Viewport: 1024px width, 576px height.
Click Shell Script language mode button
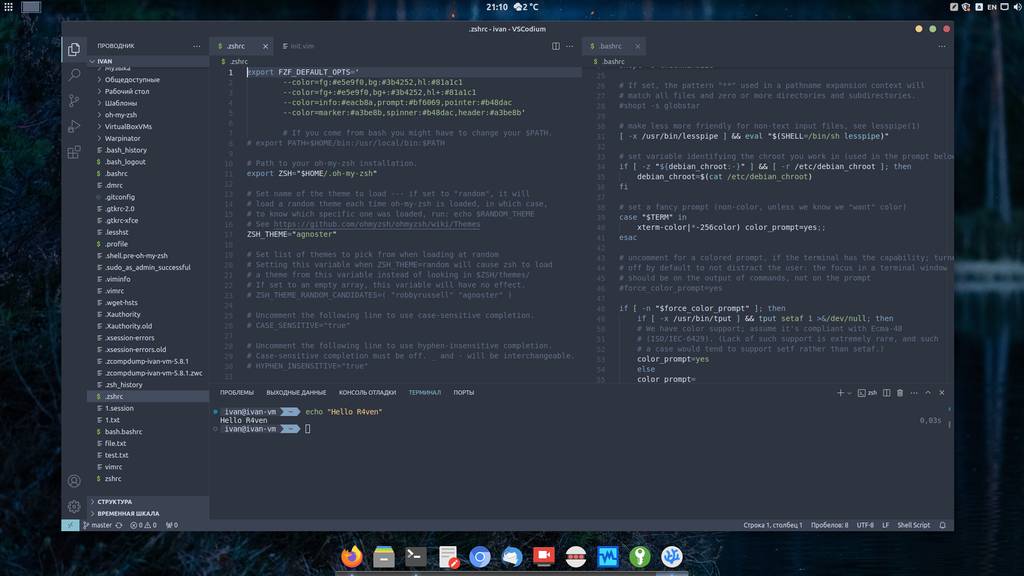(913, 525)
